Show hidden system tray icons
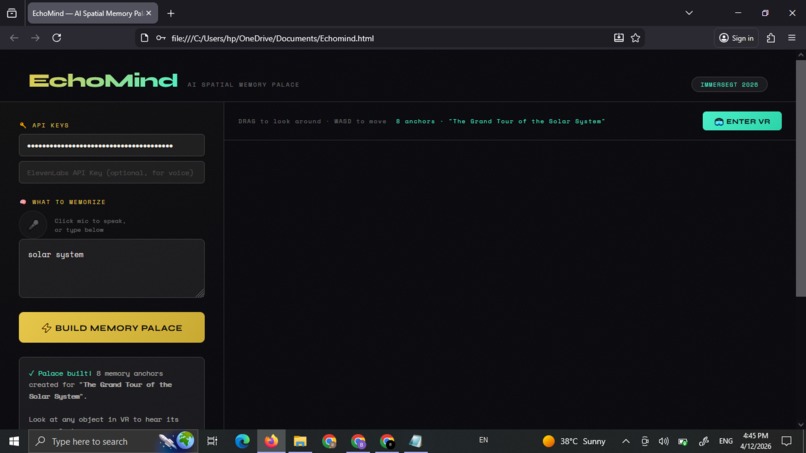This screenshot has height=453, width=806. 626,441
